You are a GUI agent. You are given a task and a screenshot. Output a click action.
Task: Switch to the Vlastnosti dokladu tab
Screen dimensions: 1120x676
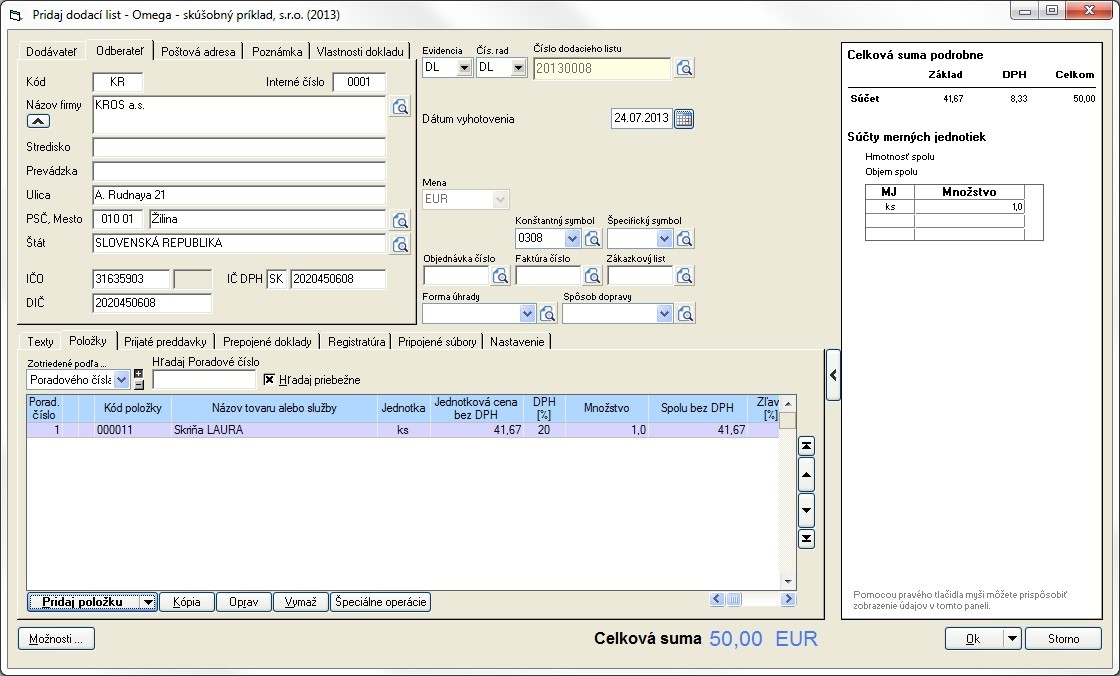pyautogui.click(x=360, y=51)
